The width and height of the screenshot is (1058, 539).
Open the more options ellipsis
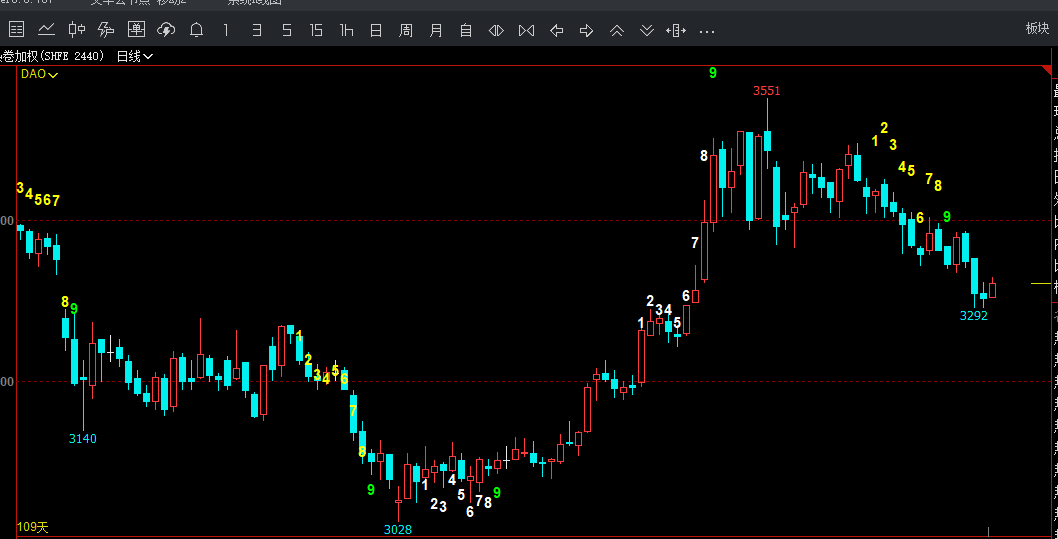tap(706, 31)
